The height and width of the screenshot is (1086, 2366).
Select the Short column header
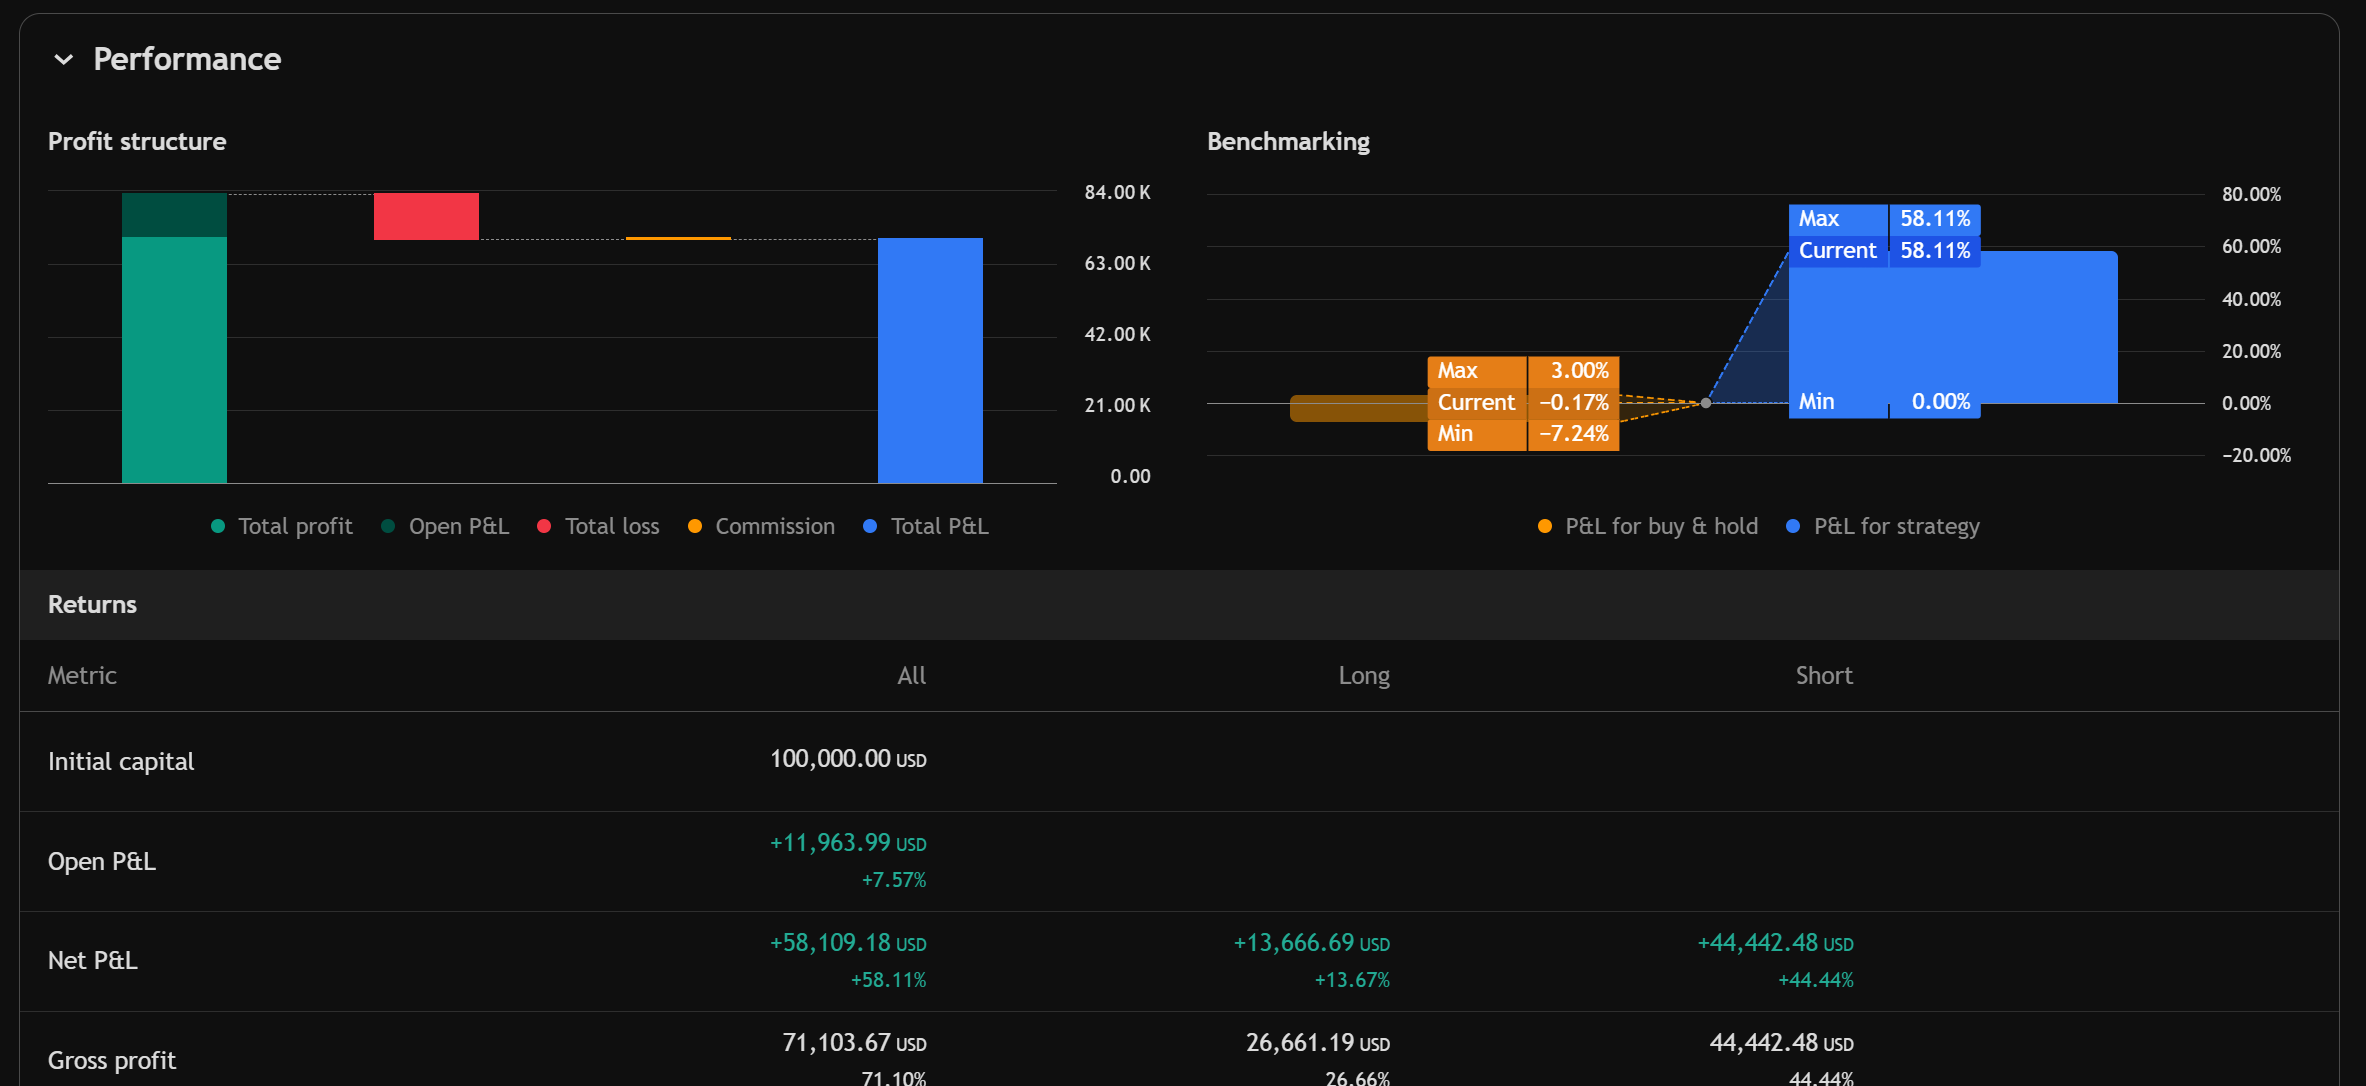1824,676
